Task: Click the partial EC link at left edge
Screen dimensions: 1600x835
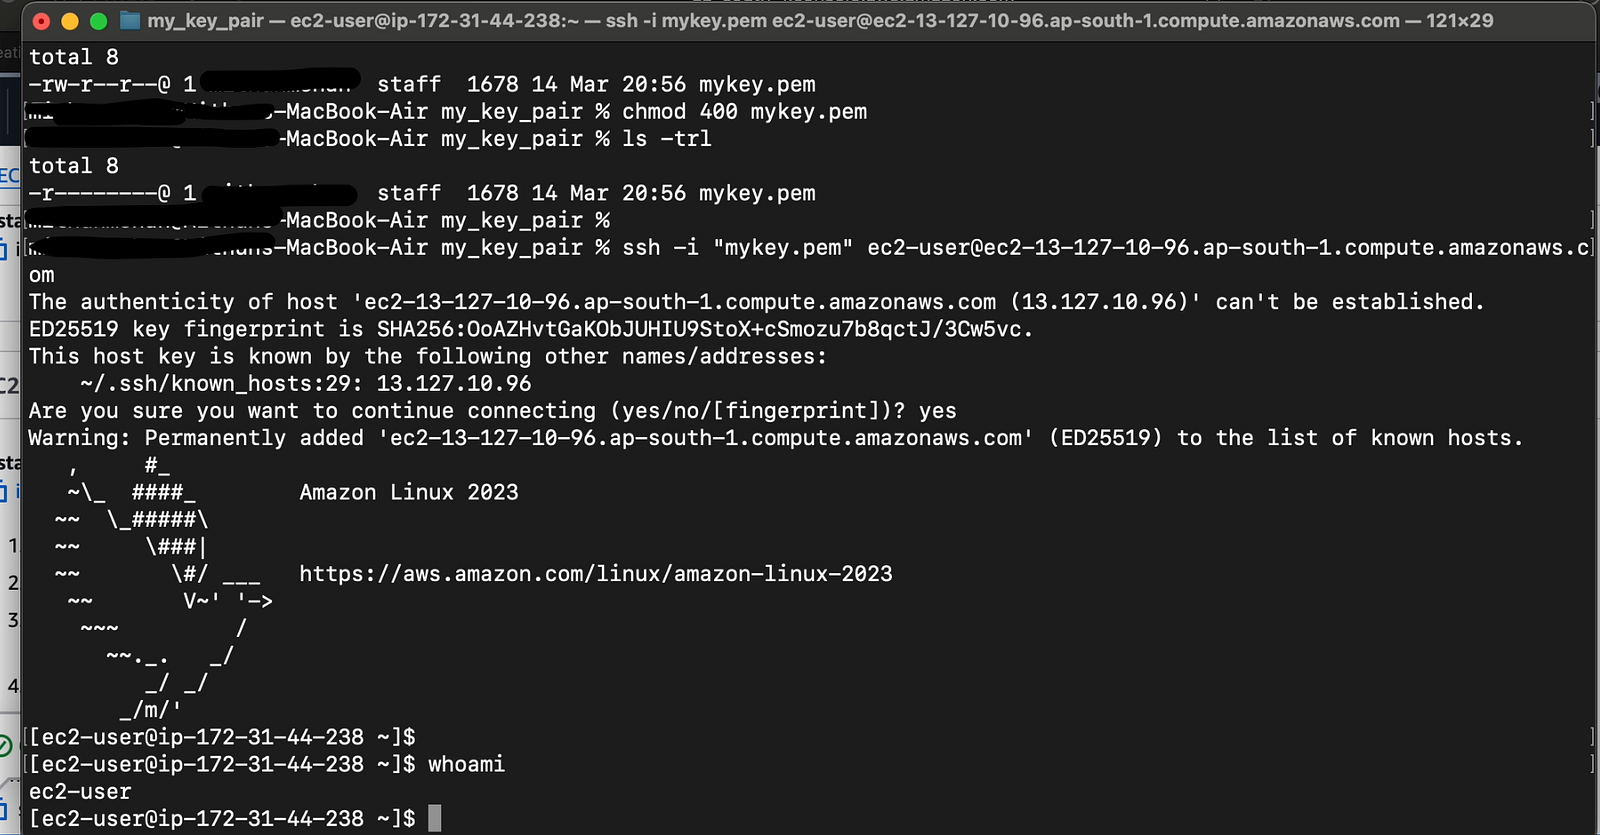Action: [x=9, y=176]
